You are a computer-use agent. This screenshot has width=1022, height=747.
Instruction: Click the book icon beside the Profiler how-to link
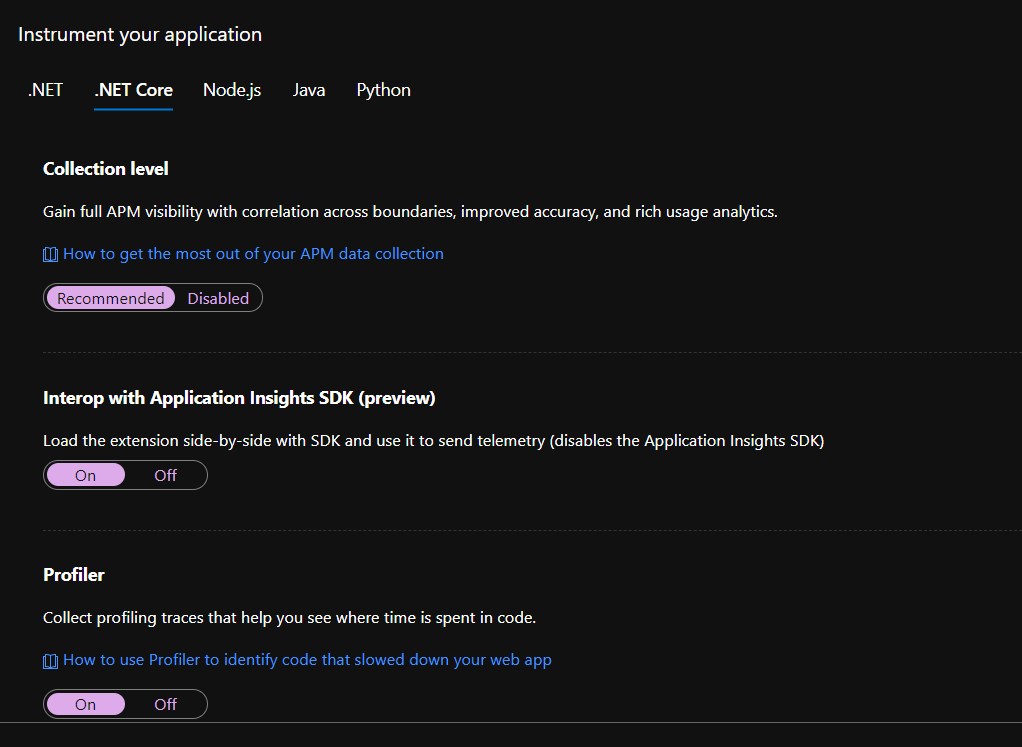pyautogui.click(x=50, y=660)
